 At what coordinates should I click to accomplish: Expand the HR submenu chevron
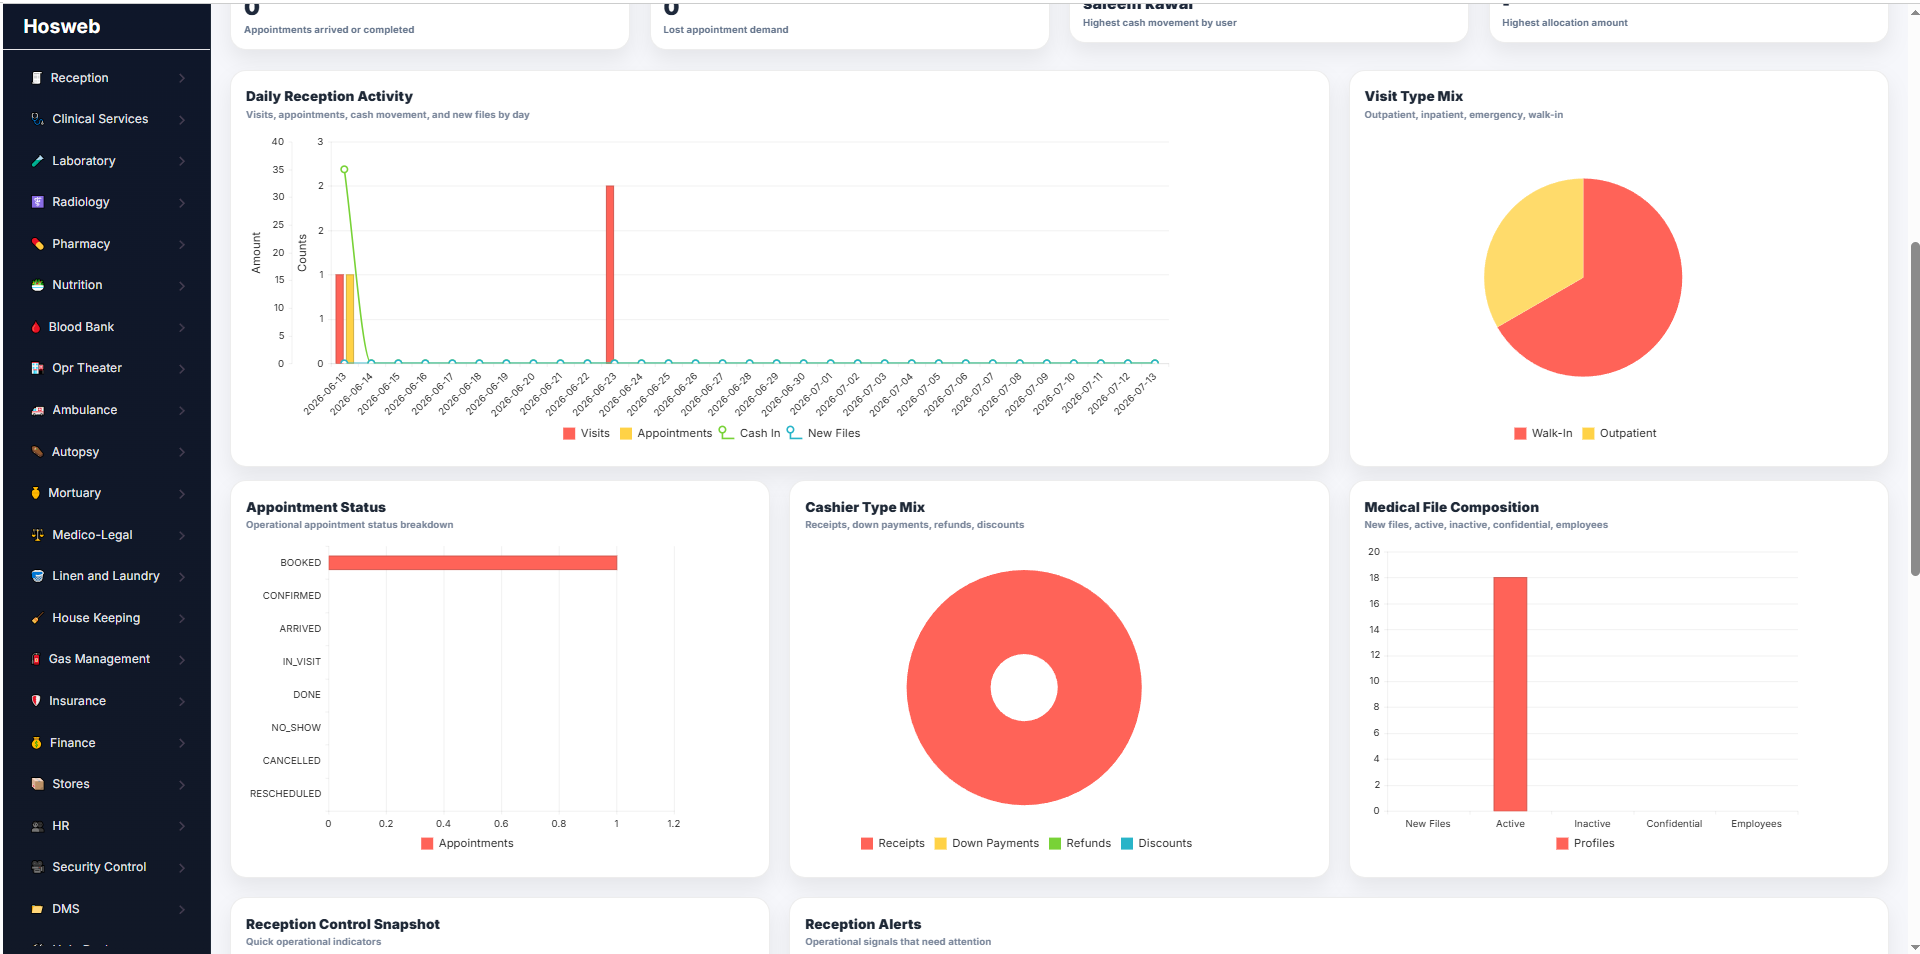click(182, 826)
